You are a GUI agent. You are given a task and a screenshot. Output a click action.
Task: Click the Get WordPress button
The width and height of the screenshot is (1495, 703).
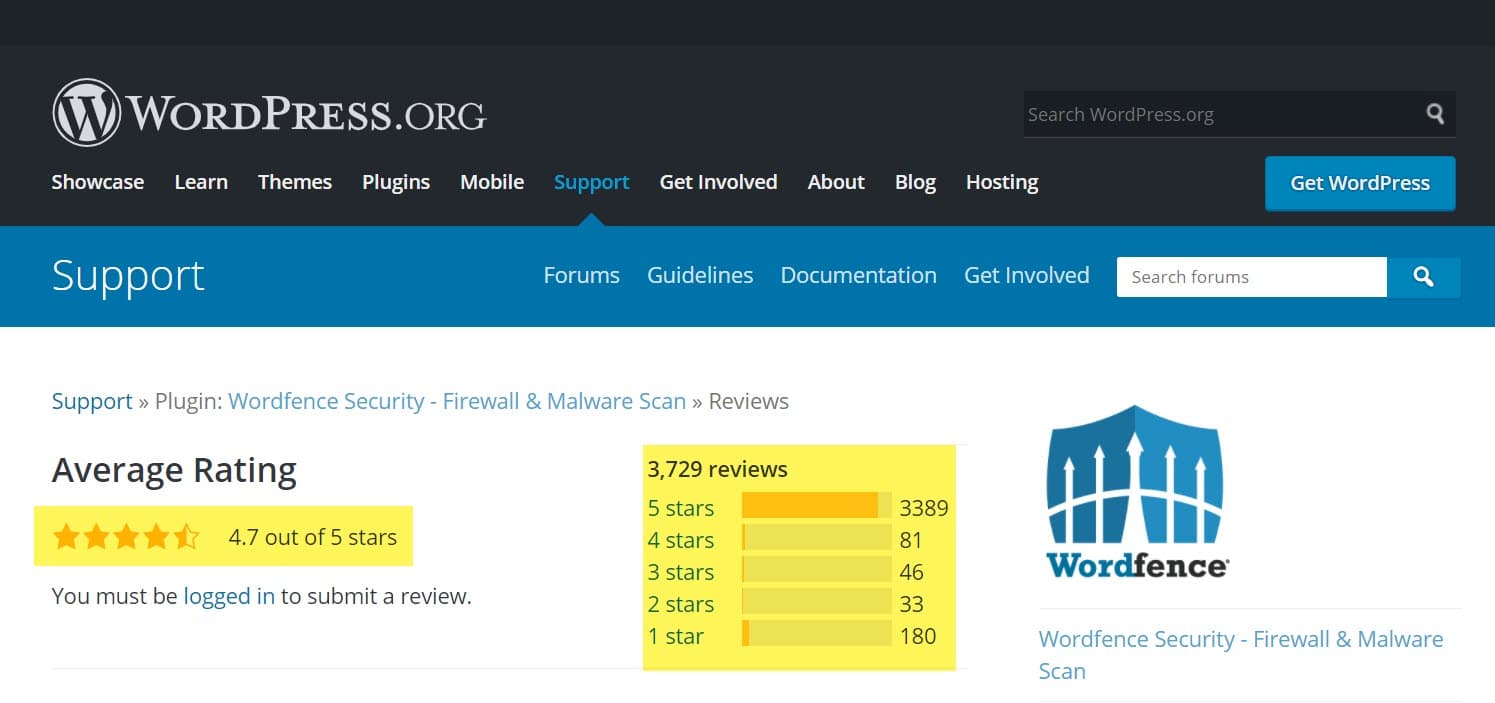click(1359, 183)
